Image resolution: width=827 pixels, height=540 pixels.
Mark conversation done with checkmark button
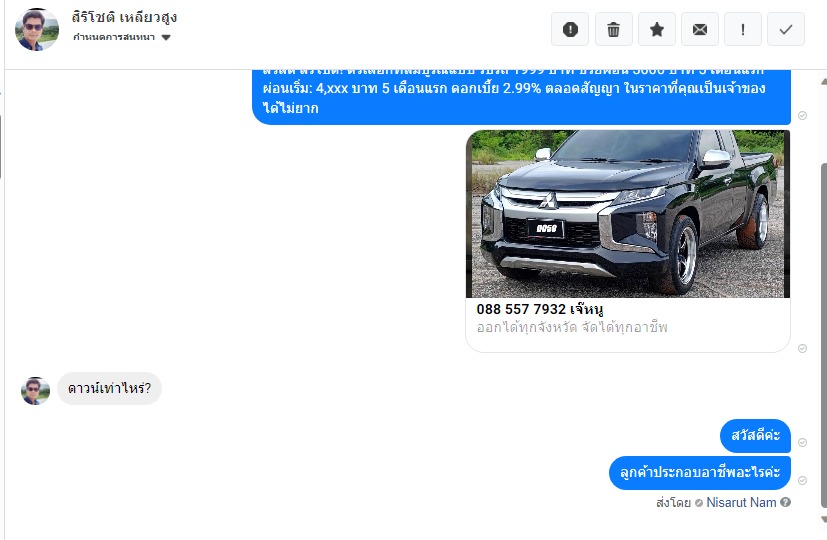[x=786, y=30]
